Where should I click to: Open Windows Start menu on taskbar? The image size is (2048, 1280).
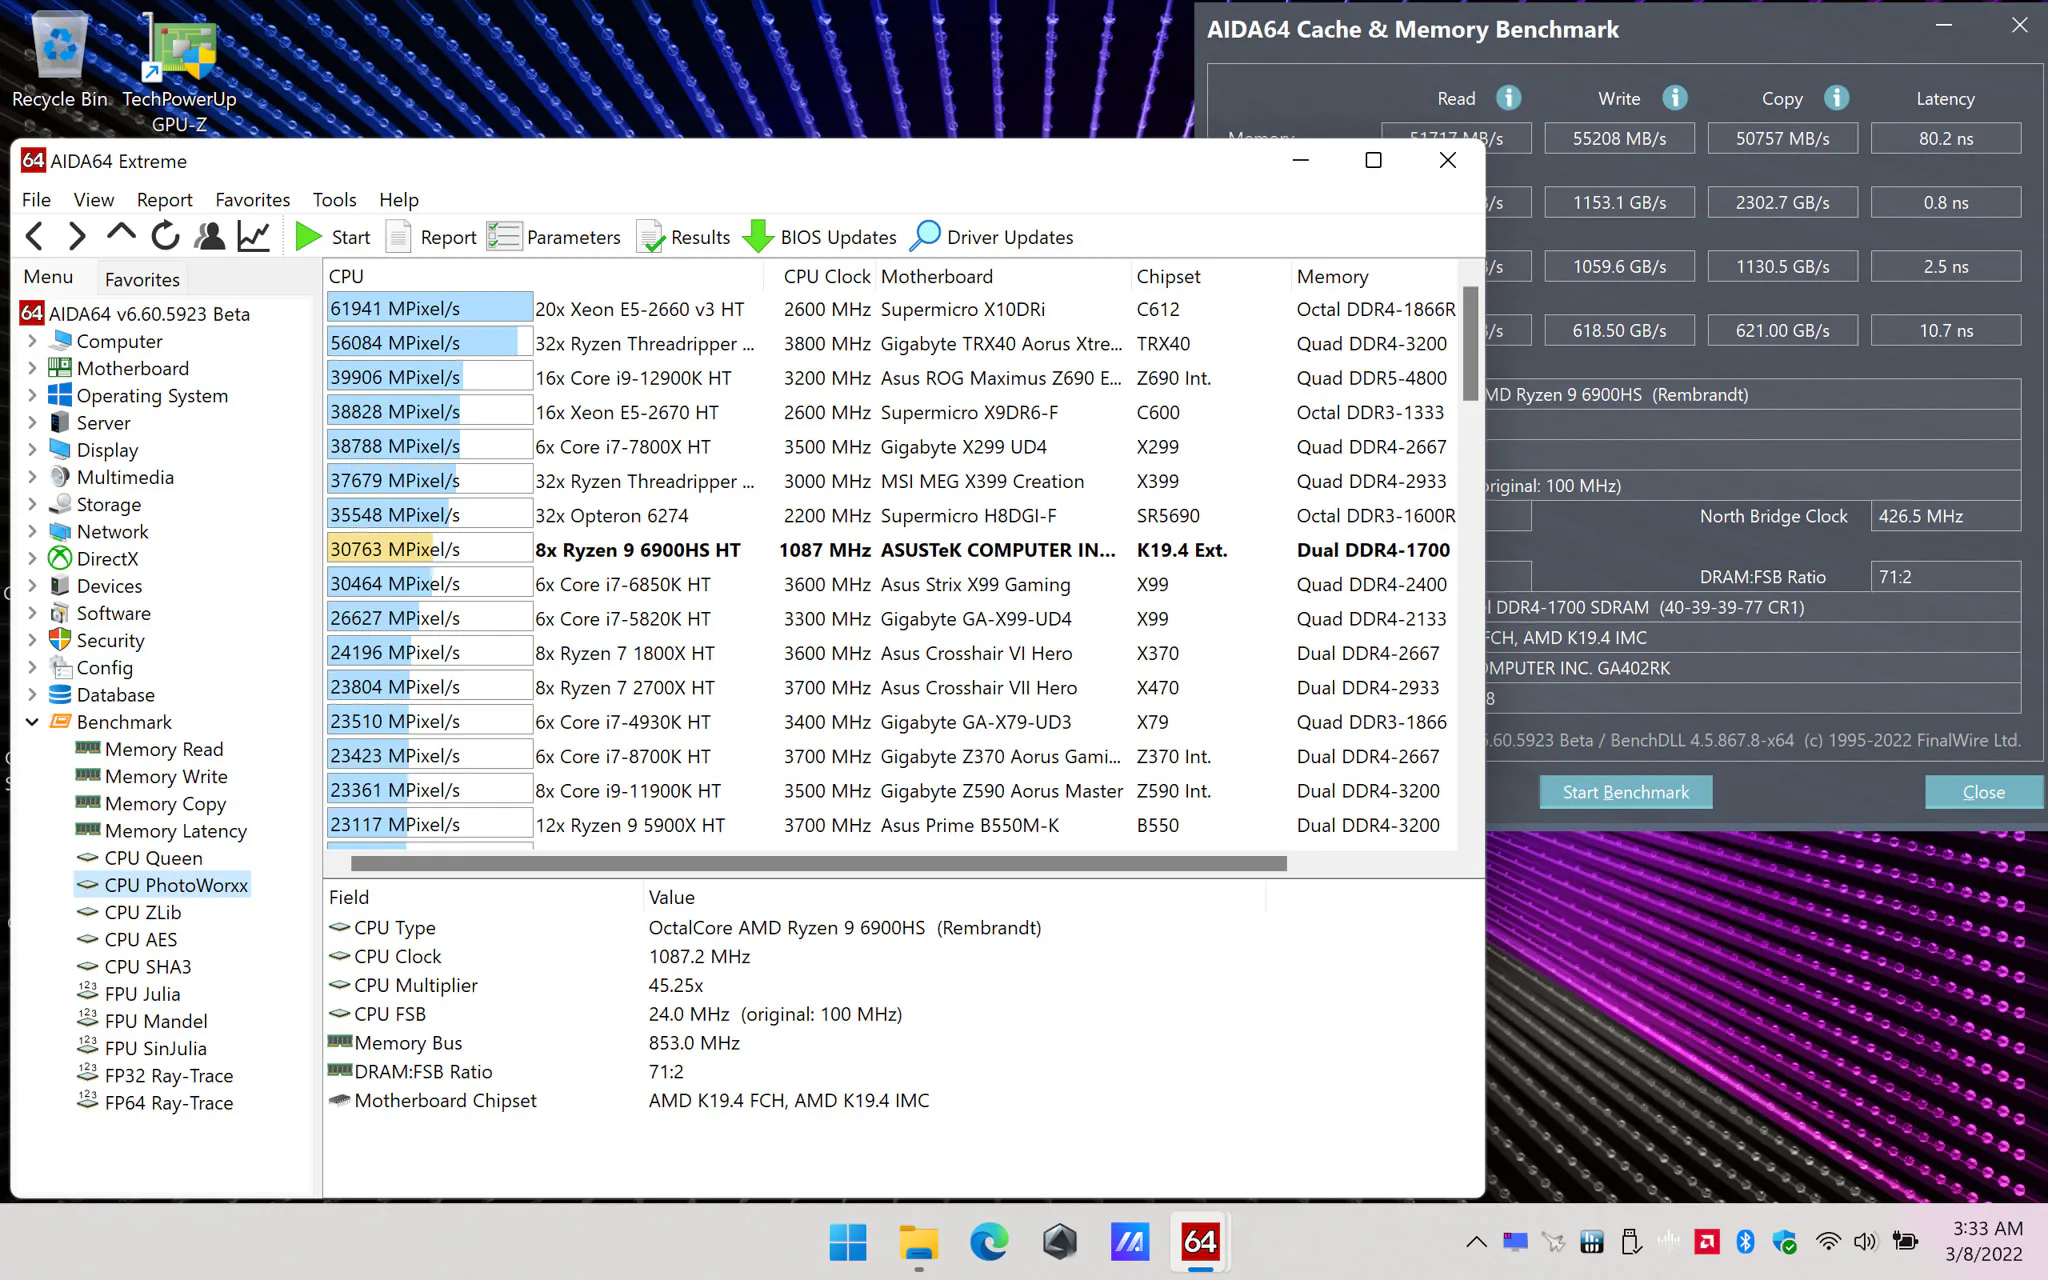848,1242
